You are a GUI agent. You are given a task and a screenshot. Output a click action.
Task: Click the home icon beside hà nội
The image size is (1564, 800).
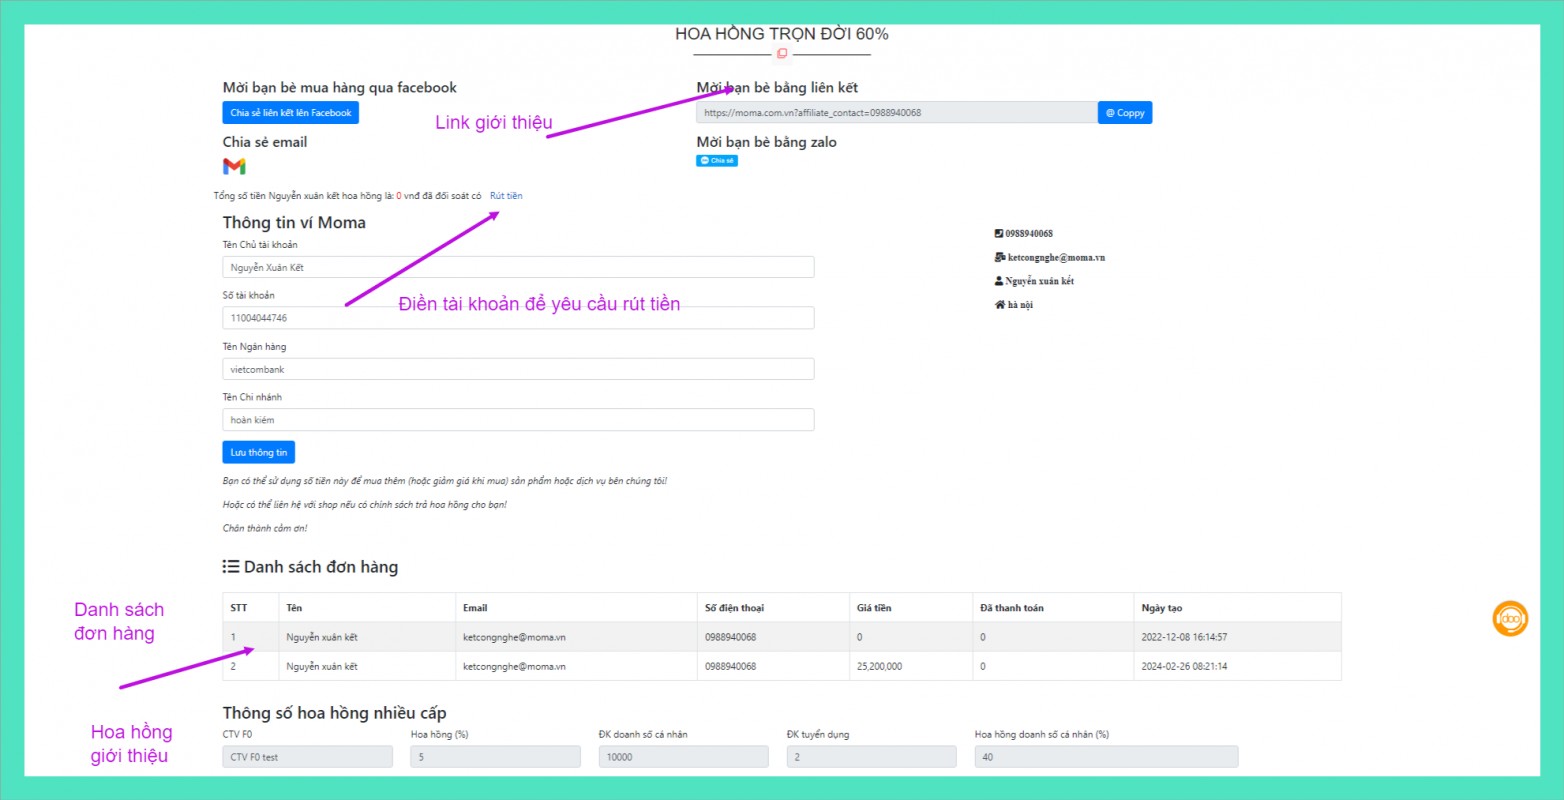click(999, 305)
